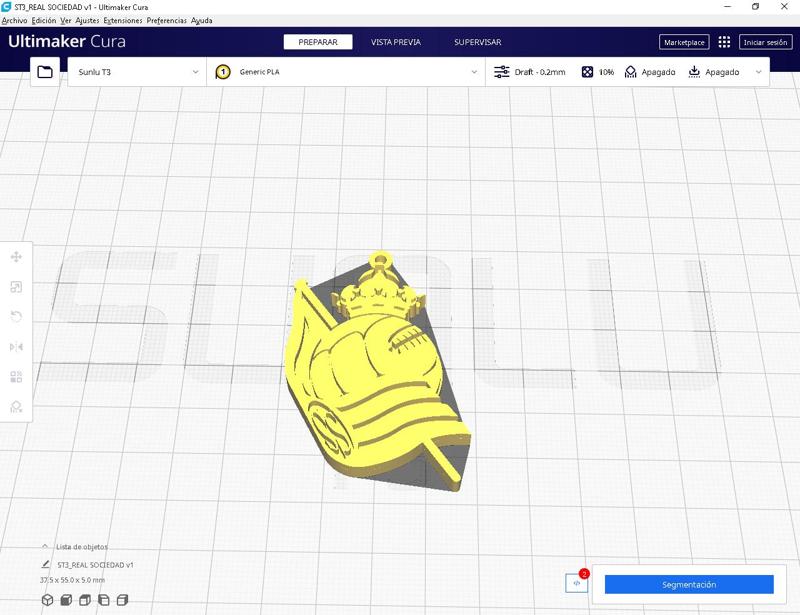Image resolution: width=800 pixels, height=615 pixels.
Task: Open print settings sliders icon
Action: (502, 72)
